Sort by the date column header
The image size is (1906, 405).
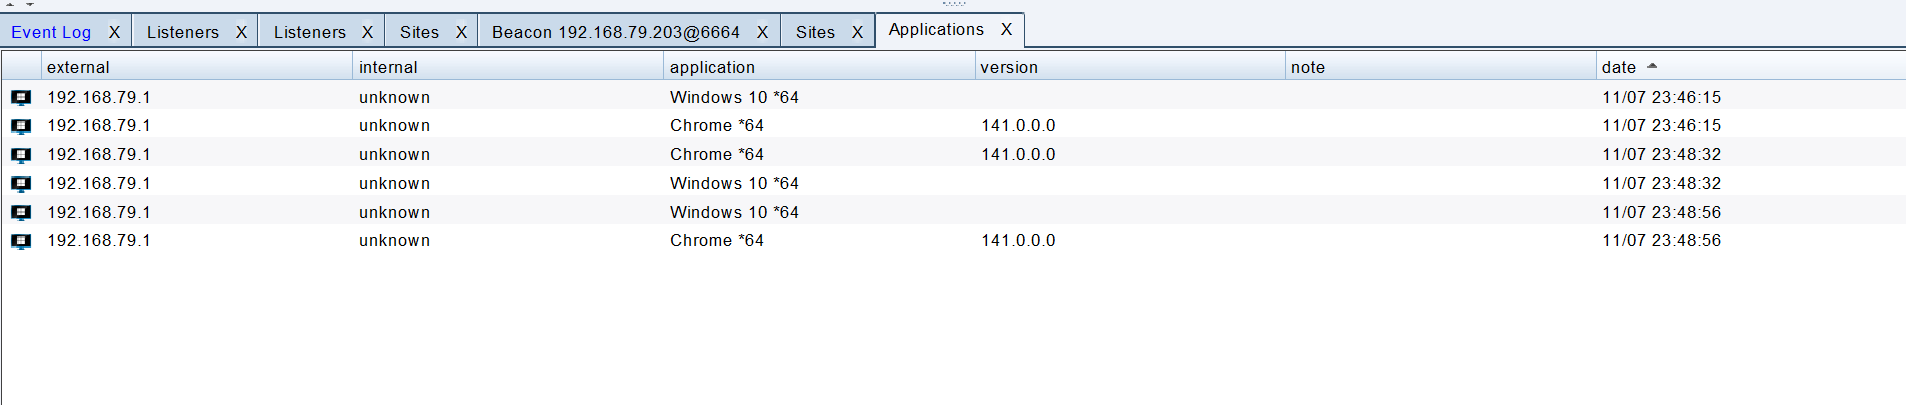(x=1750, y=67)
